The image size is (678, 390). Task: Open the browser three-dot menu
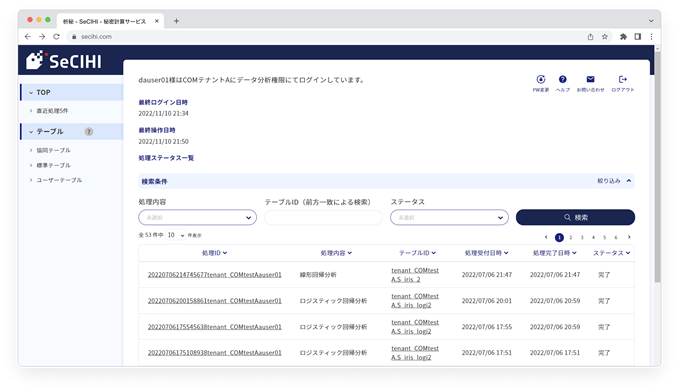coord(651,37)
